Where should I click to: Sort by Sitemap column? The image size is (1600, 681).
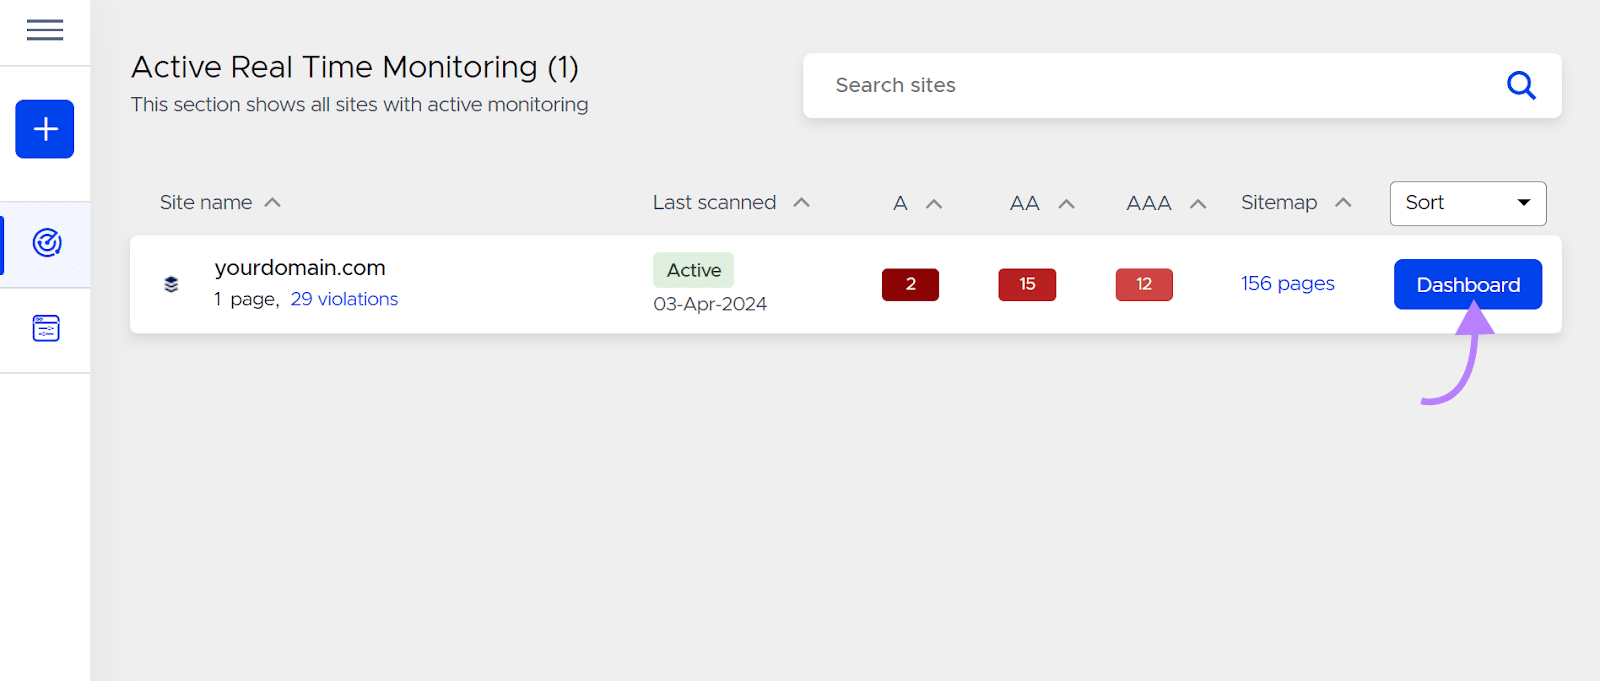coord(1296,202)
